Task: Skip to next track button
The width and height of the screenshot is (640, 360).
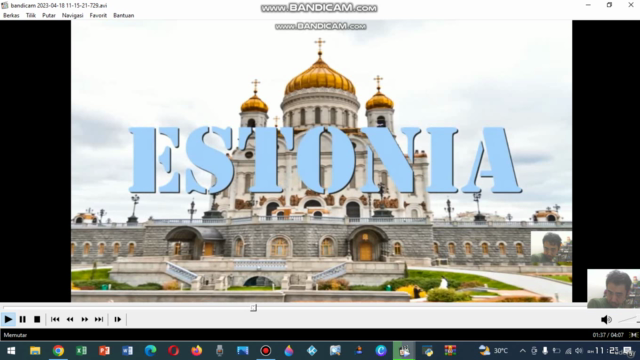Action: (99, 319)
